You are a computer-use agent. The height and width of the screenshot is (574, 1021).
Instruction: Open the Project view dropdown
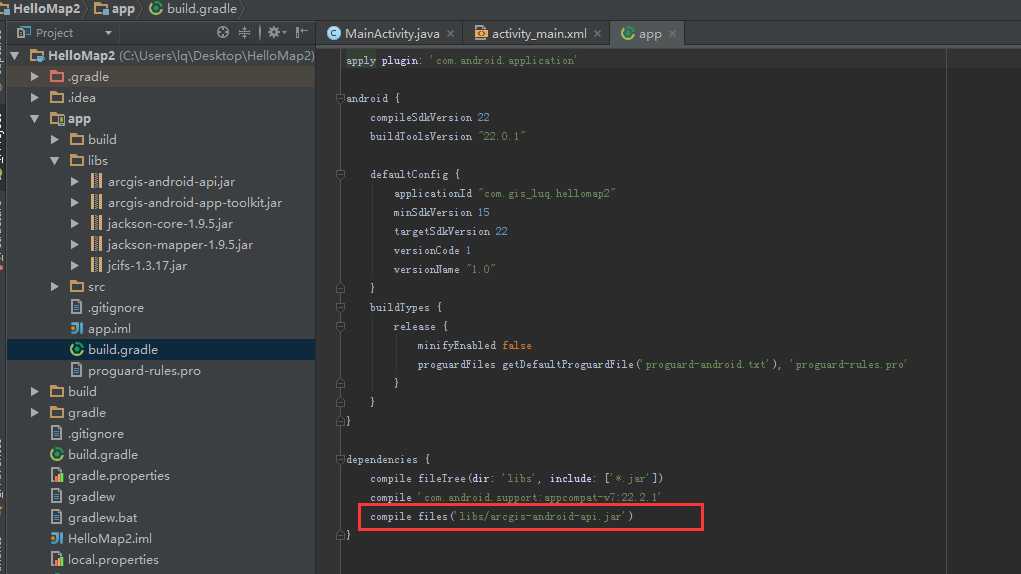pyautogui.click(x=108, y=33)
